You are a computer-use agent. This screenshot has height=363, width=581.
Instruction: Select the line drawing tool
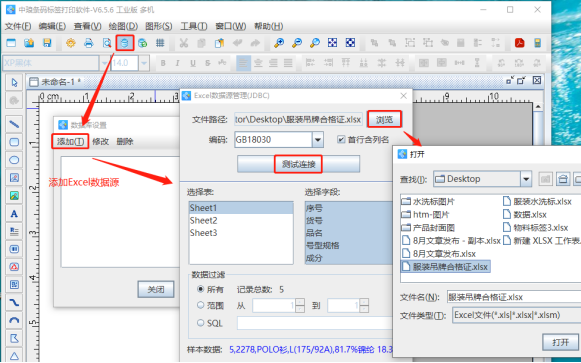pyautogui.click(x=14, y=124)
